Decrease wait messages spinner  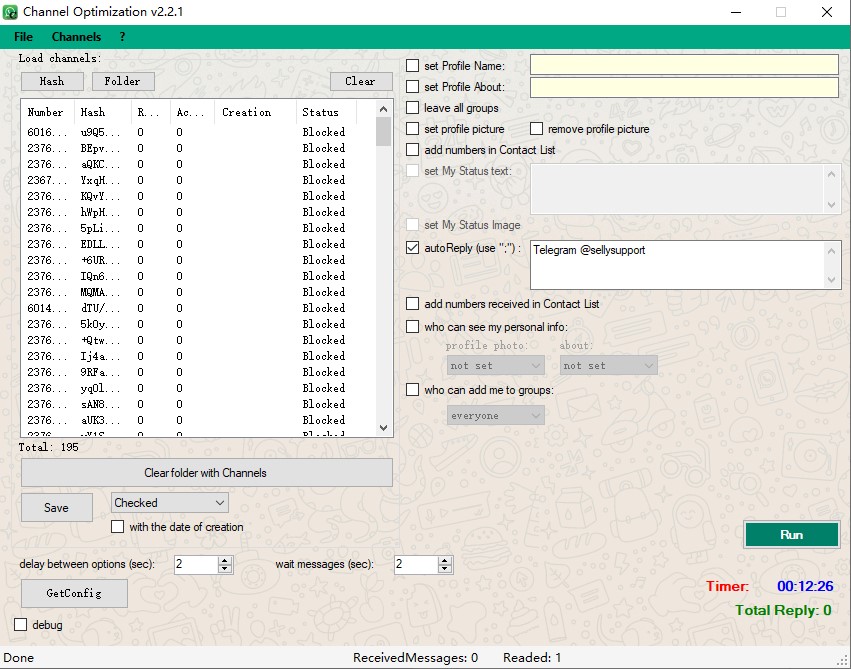[x=445, y=569]
